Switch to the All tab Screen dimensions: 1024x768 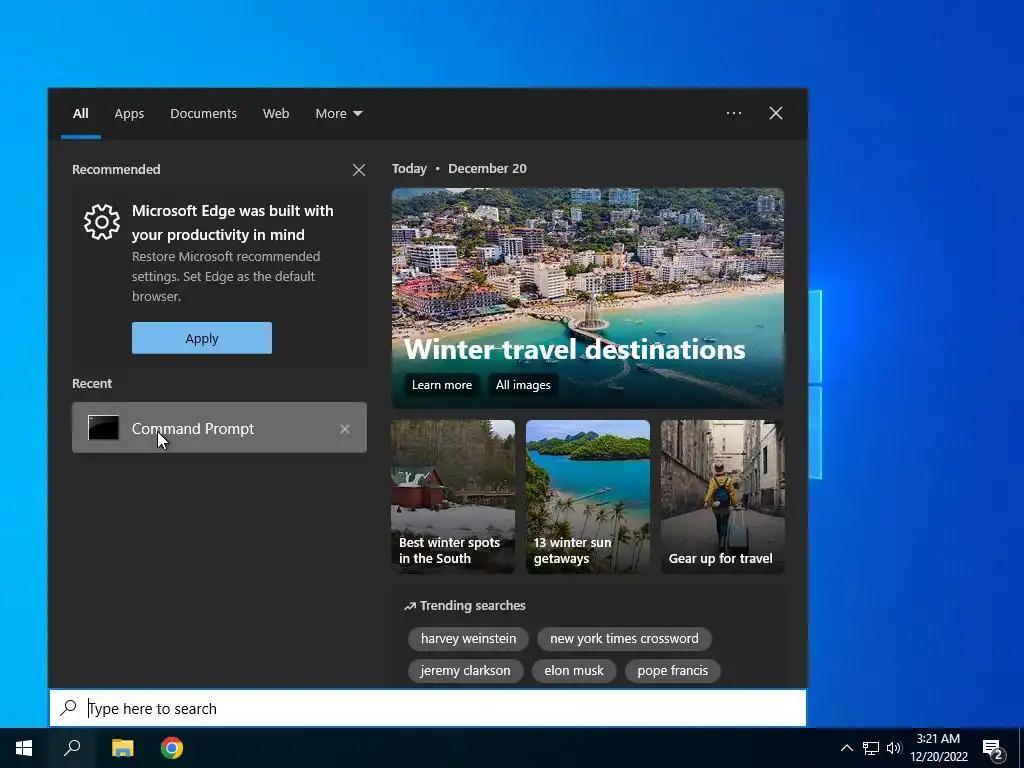(x=80, y=114)
